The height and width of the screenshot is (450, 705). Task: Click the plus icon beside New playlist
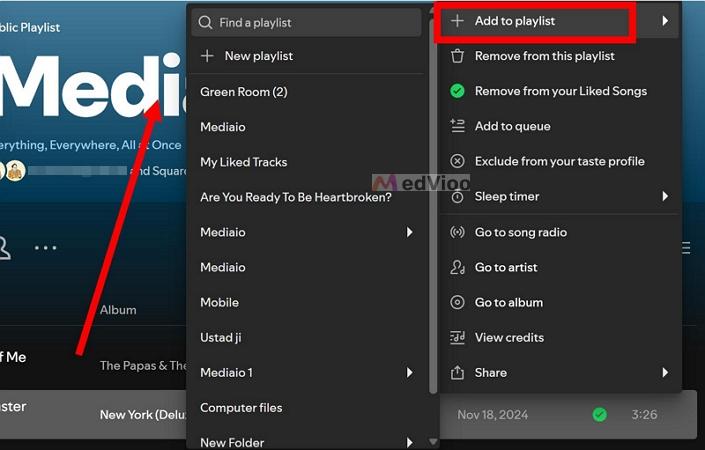pyautogui.click(x=207, y=56)
